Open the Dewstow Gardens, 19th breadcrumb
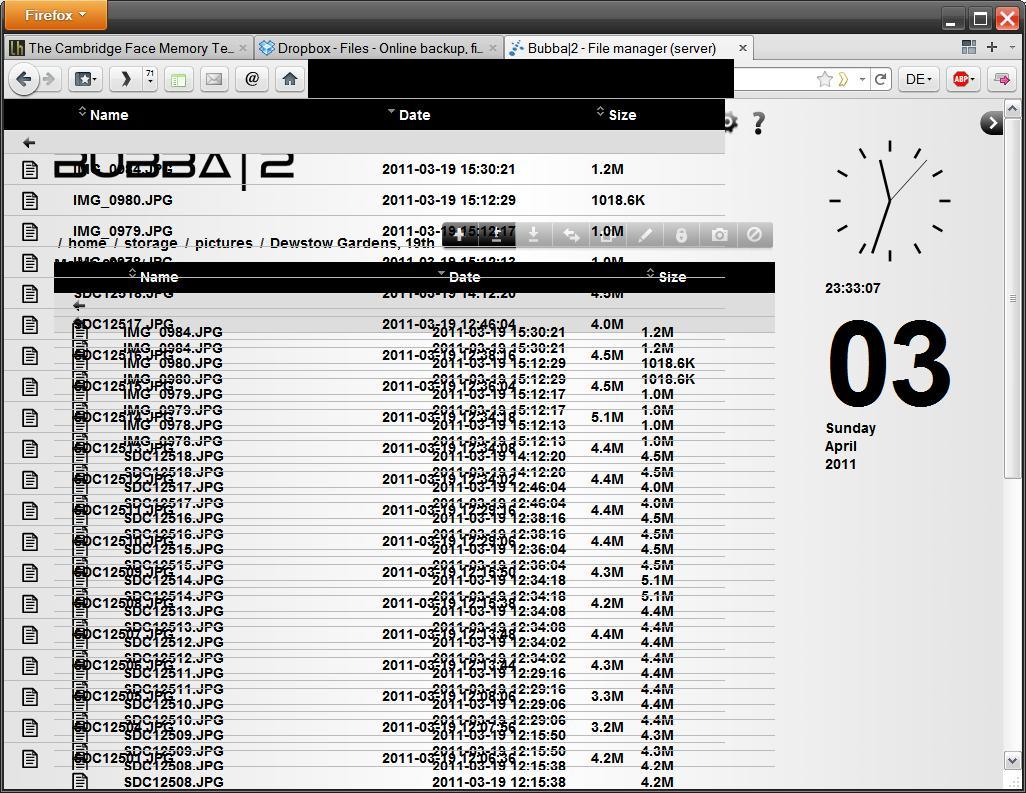This screenshot has width=1026, height=793. click(352, 243)
